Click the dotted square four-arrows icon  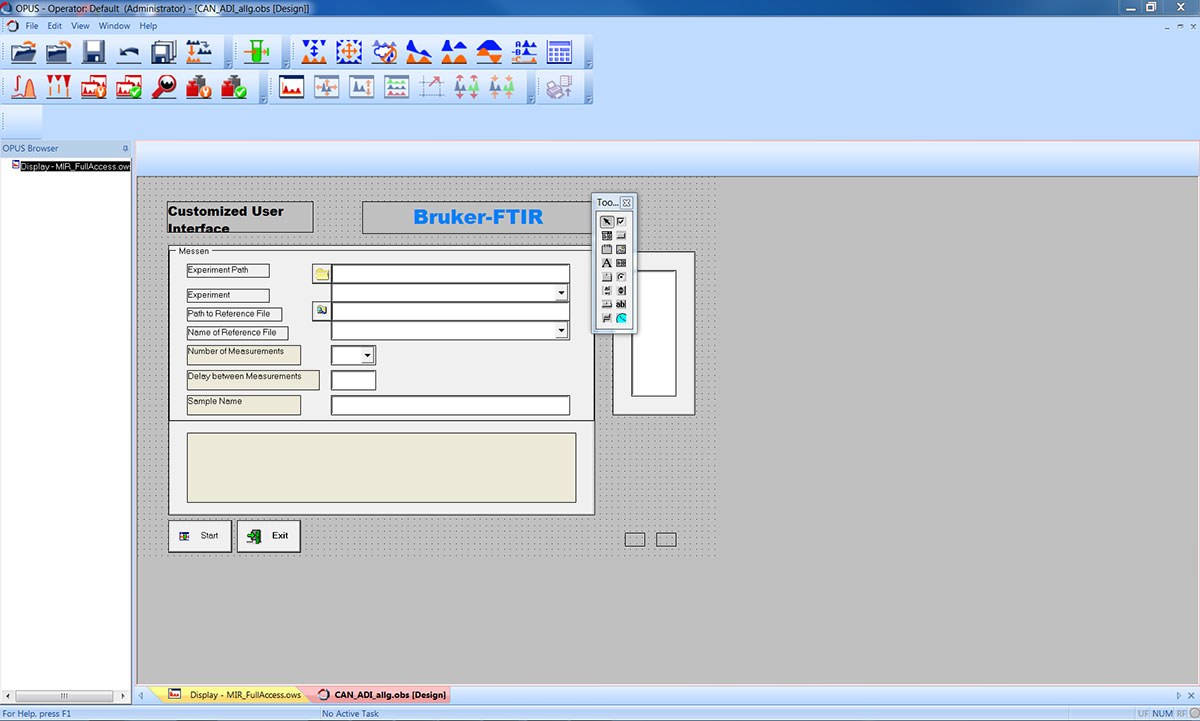click(350, 53)
